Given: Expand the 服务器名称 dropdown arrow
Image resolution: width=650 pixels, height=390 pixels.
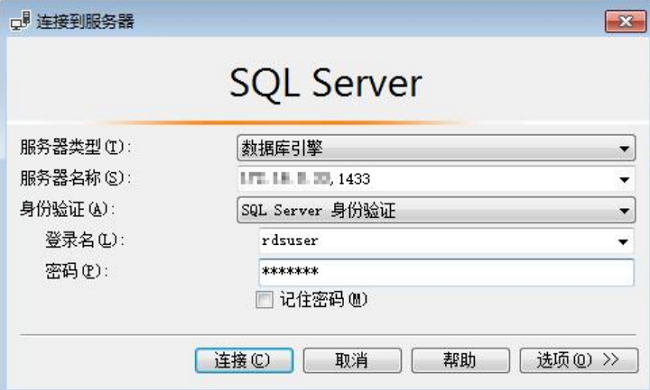Looking at the screenshot, I should [x=624, y=179].
